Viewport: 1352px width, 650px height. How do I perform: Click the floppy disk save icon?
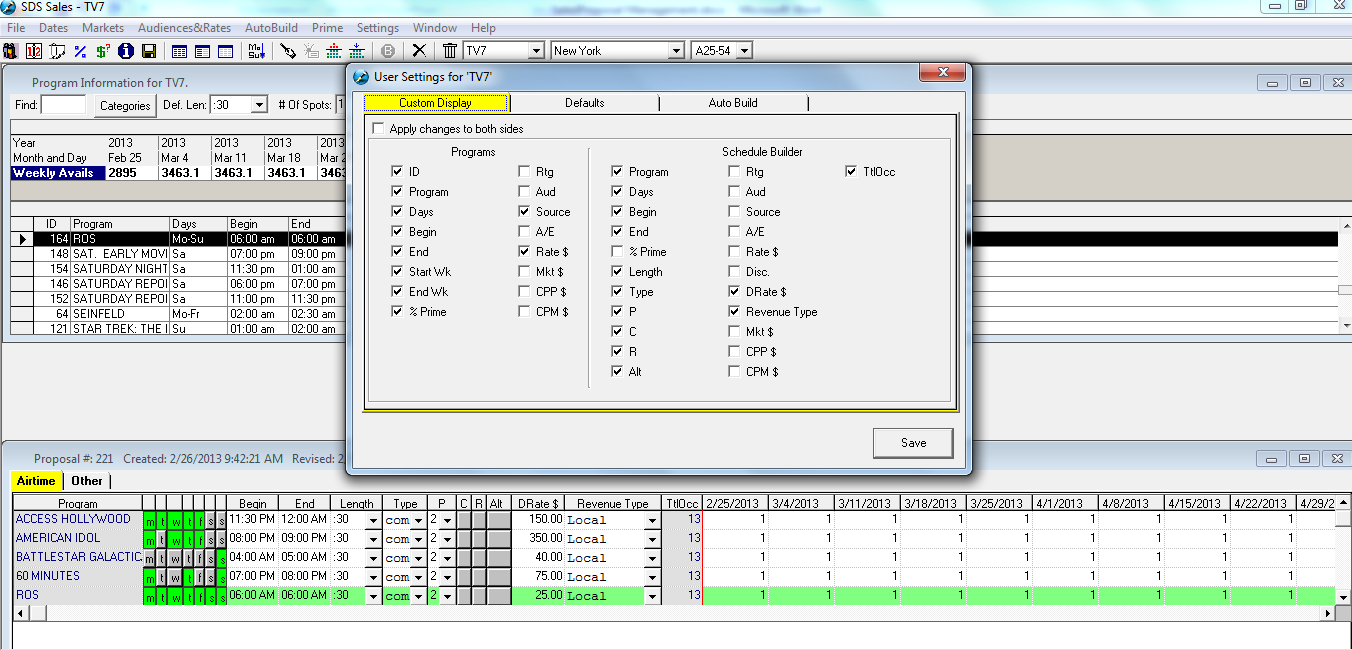(149, 51)
